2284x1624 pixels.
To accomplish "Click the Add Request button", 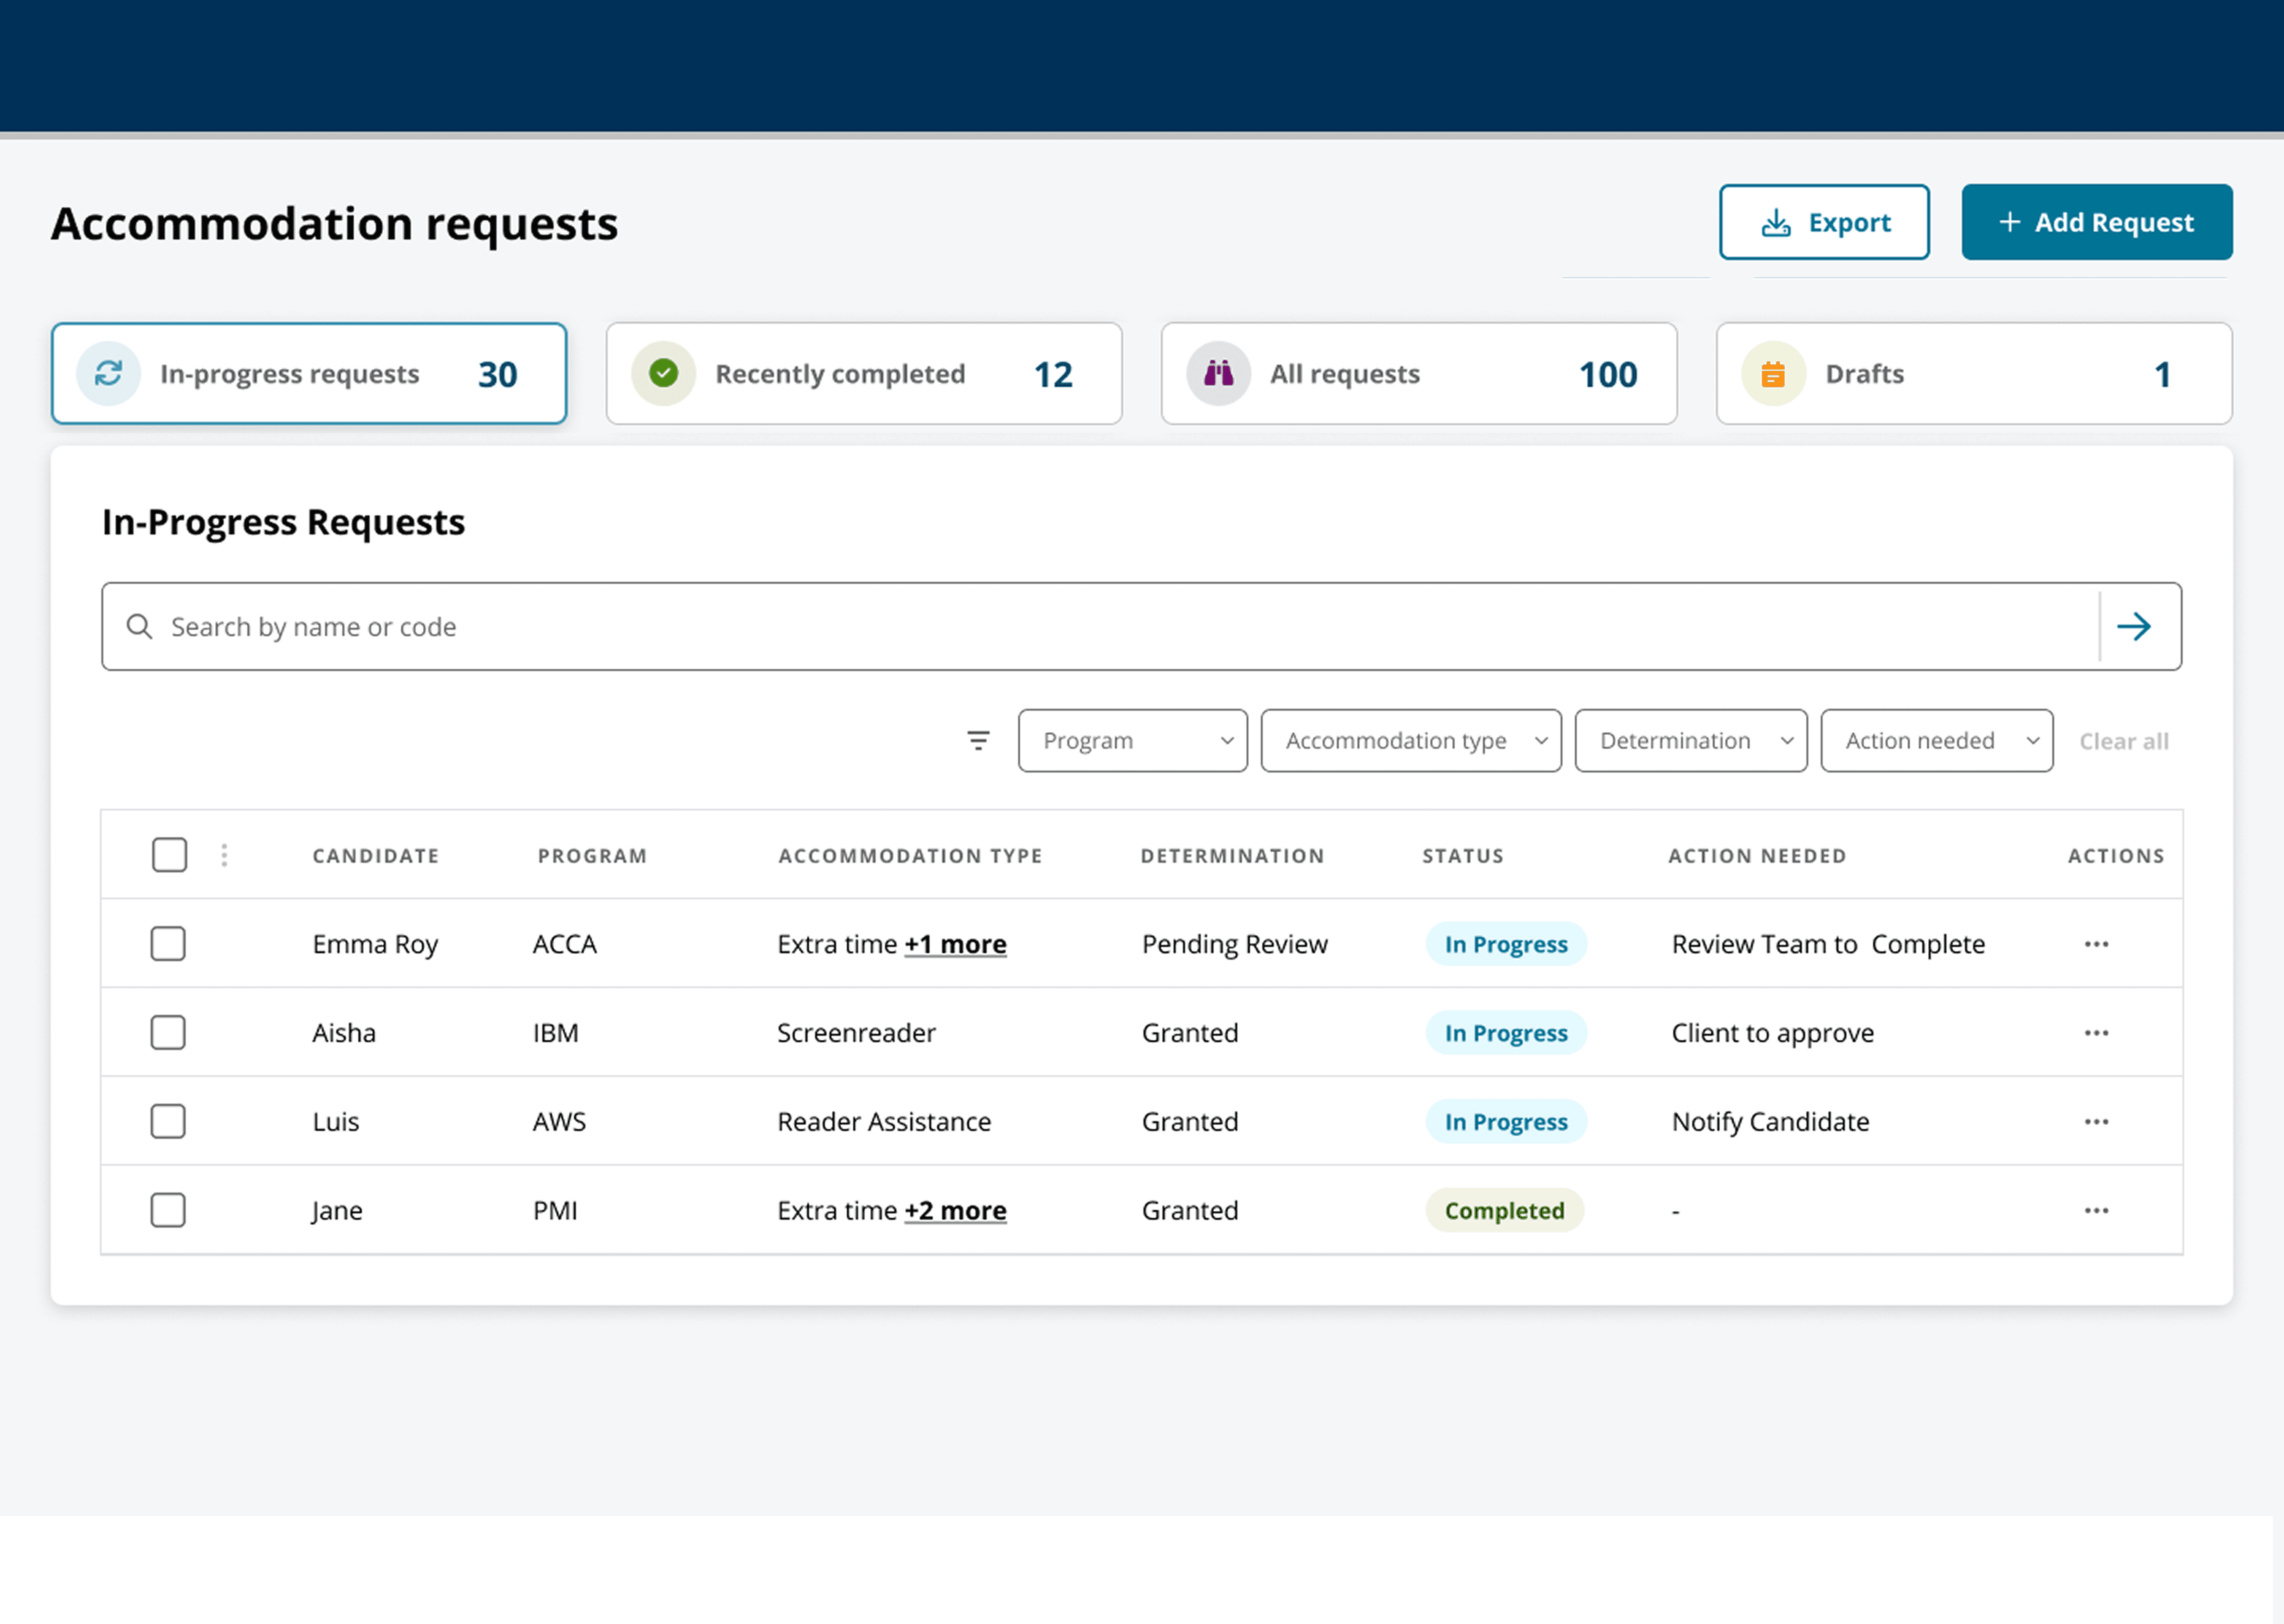I will pyautogui.click(x=2096, y=222).
